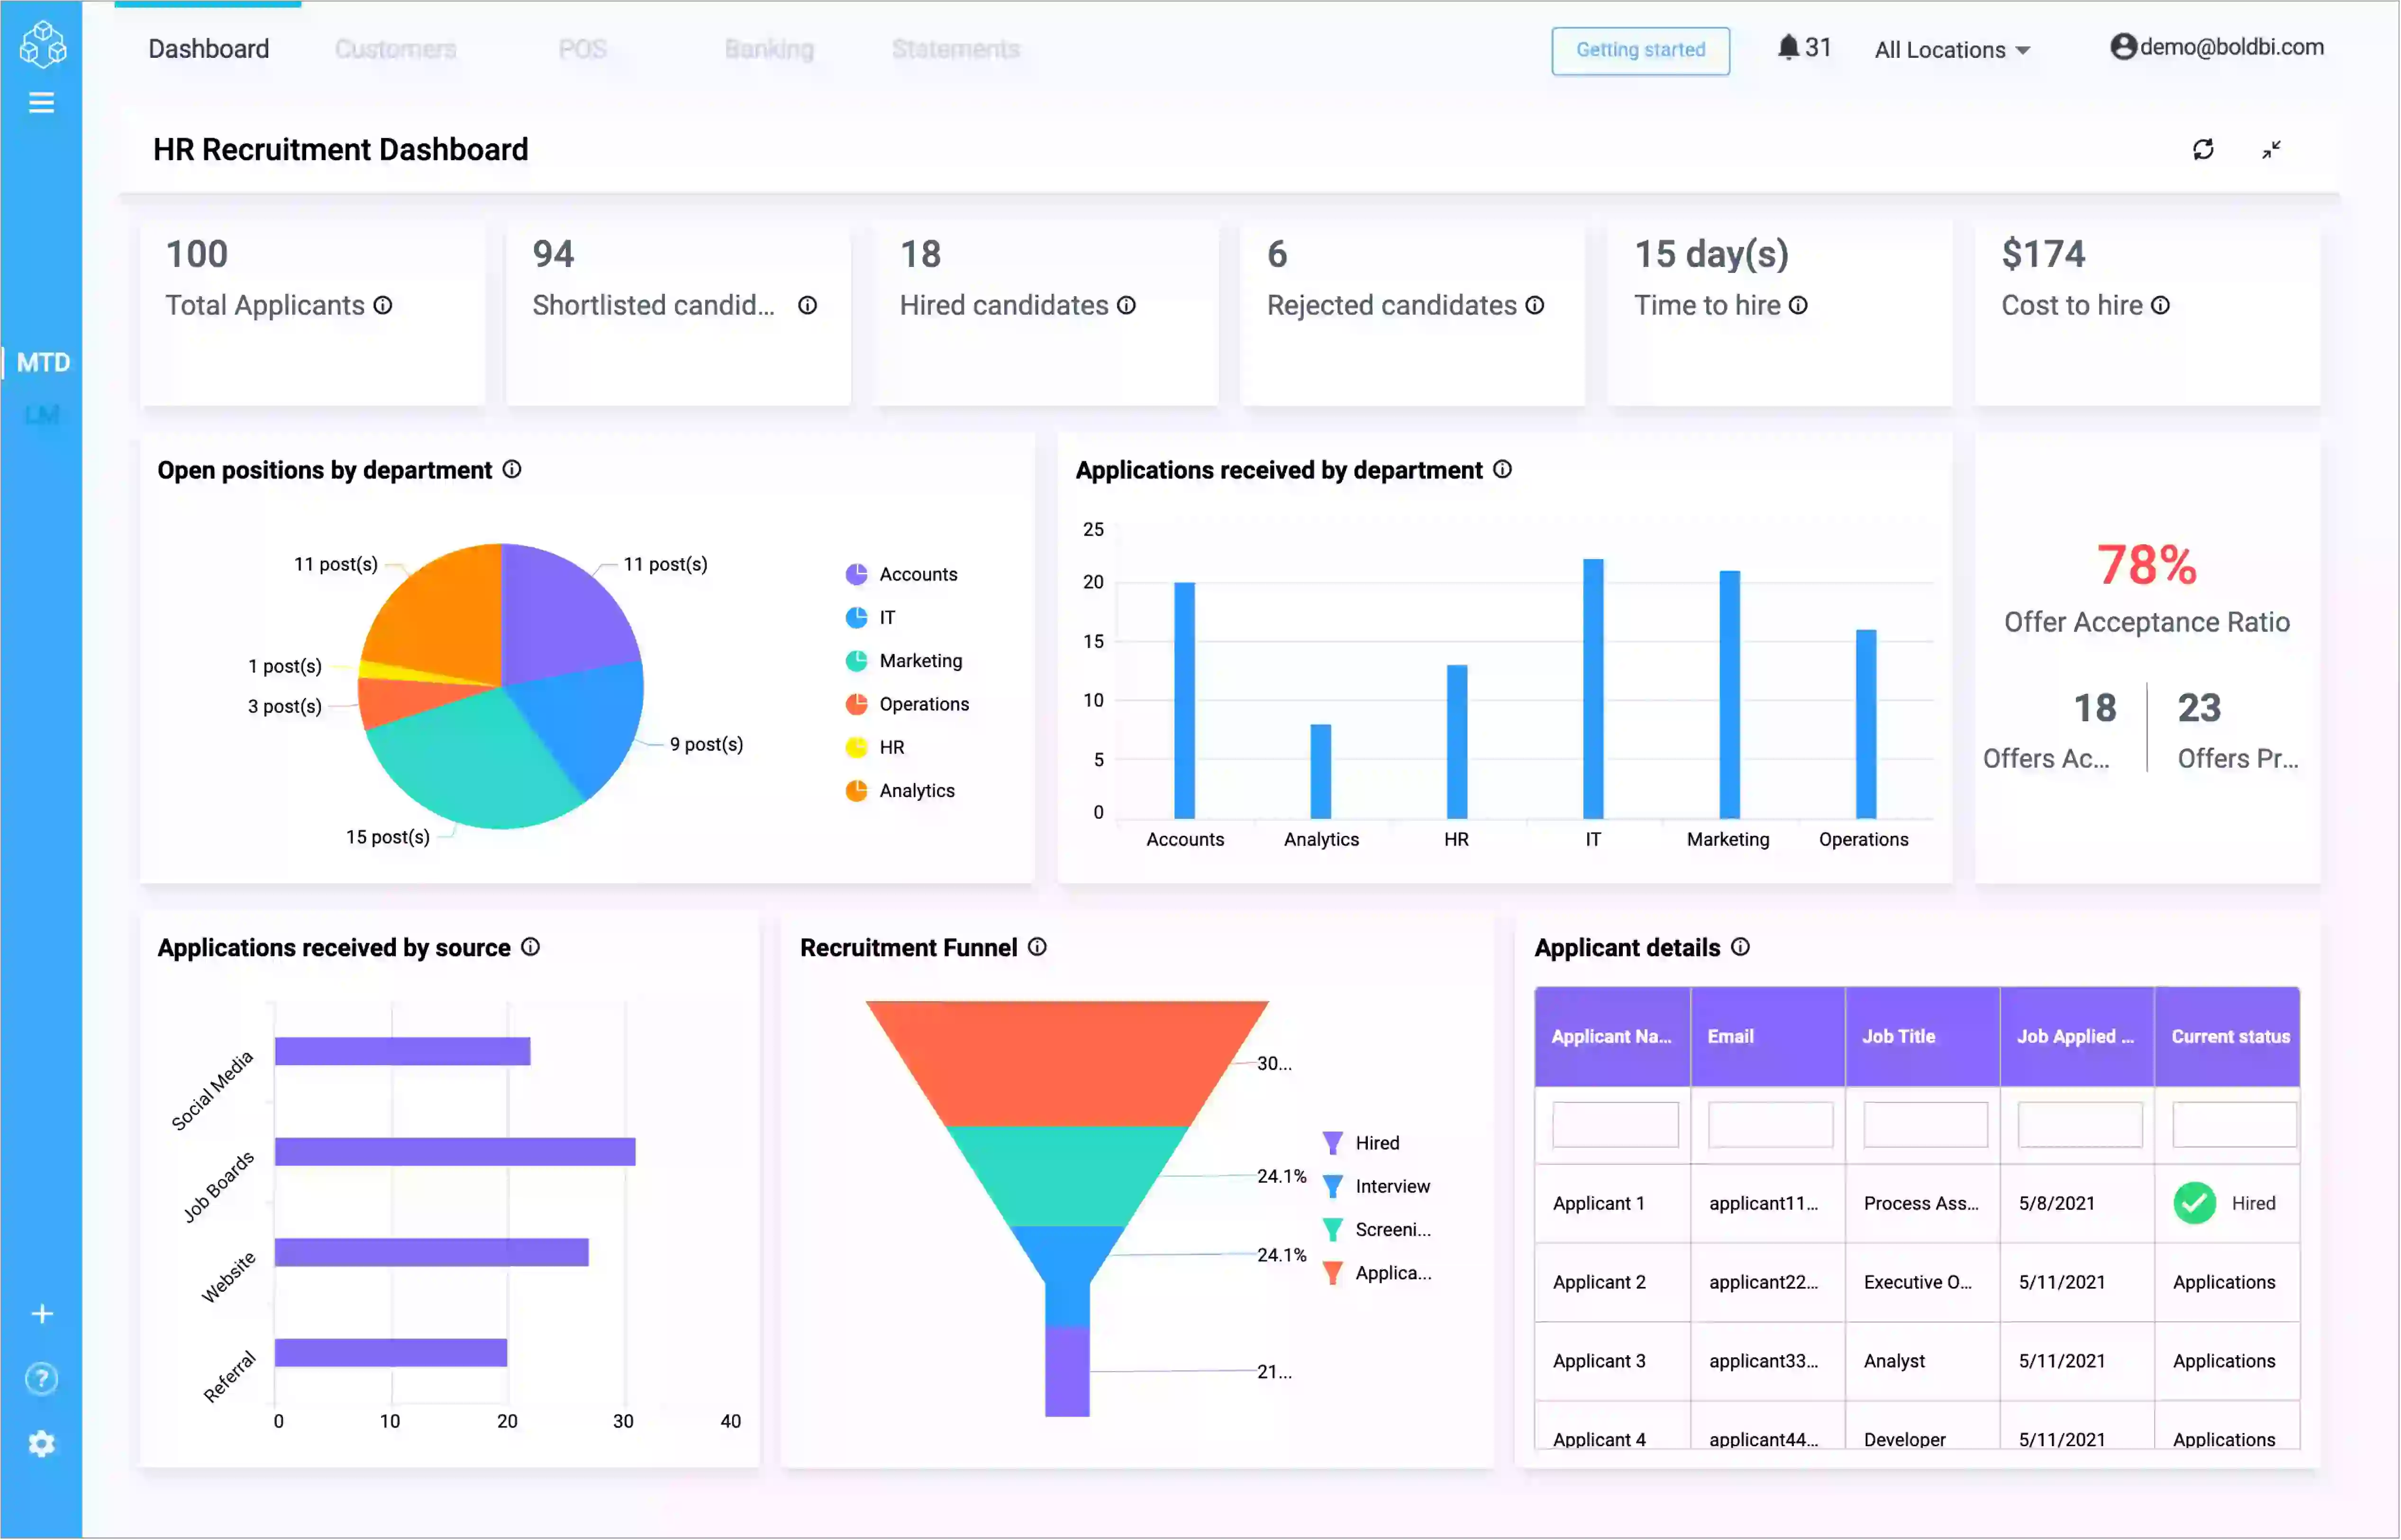Open the help question mark icon

point(42,1380)
